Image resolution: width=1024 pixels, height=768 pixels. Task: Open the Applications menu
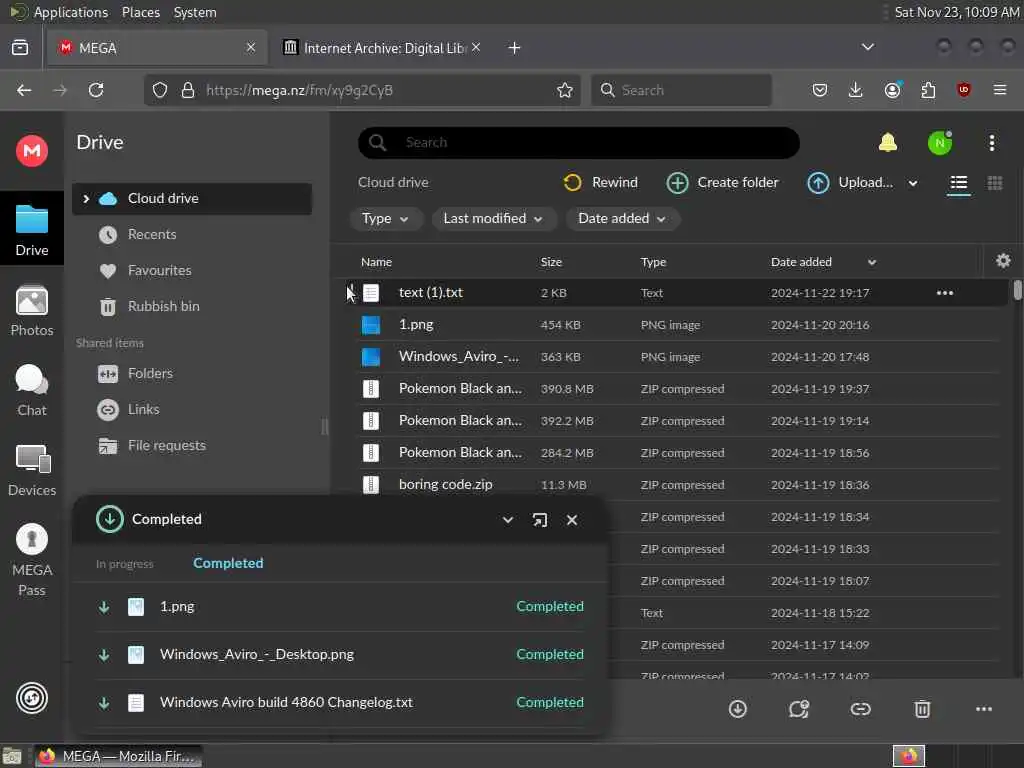coord(71,12)
